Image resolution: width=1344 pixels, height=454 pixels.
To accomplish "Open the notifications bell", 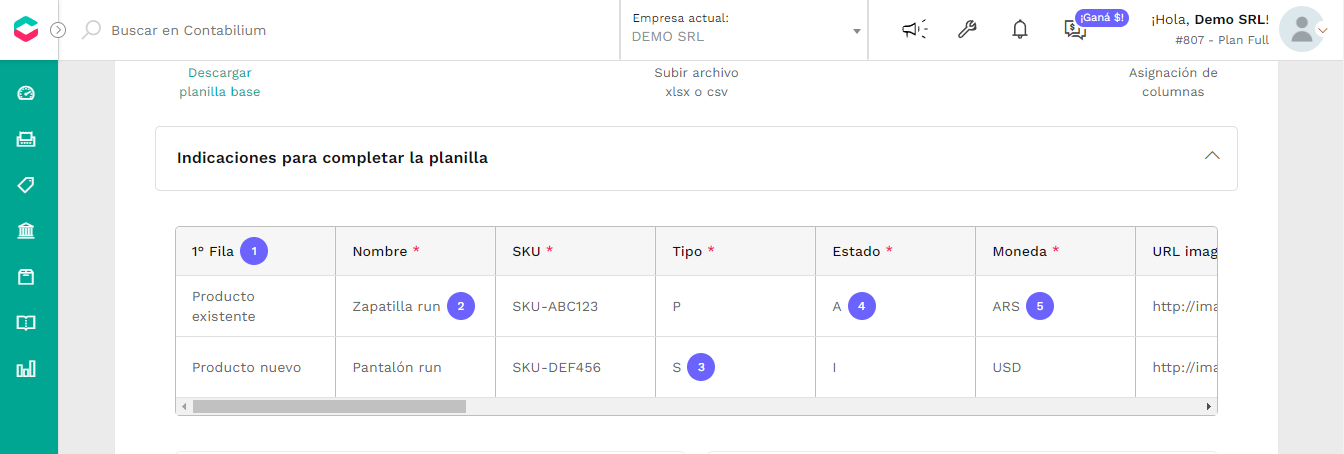I will tap(1020, 30).
